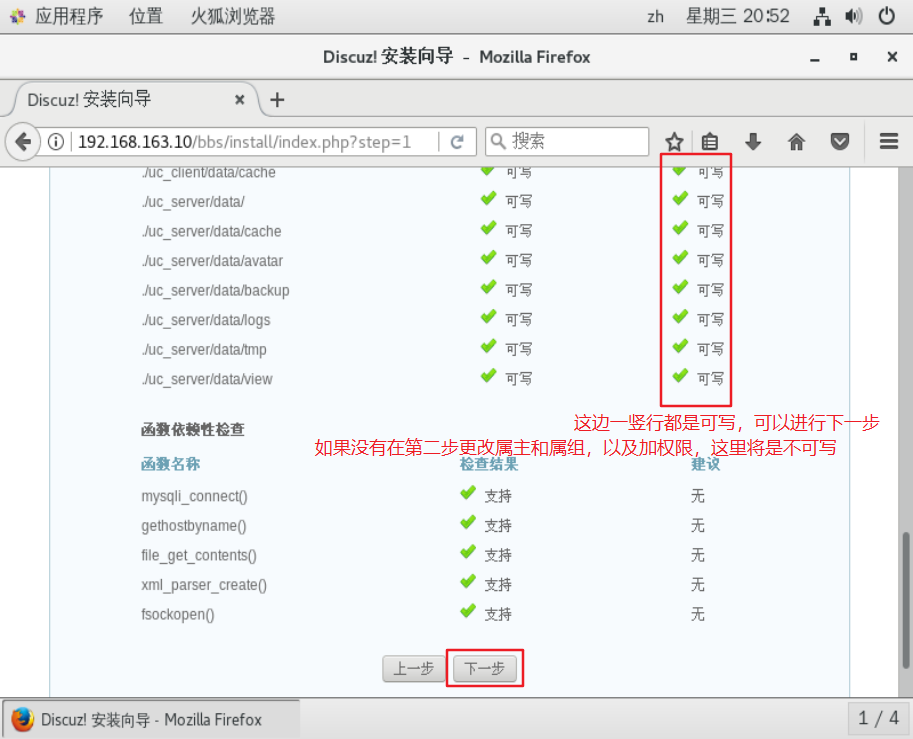Image resolution: width=913 pixels, height=739 pixels.
Task: Open the network status tray icon
Action: tap(822, 16)
